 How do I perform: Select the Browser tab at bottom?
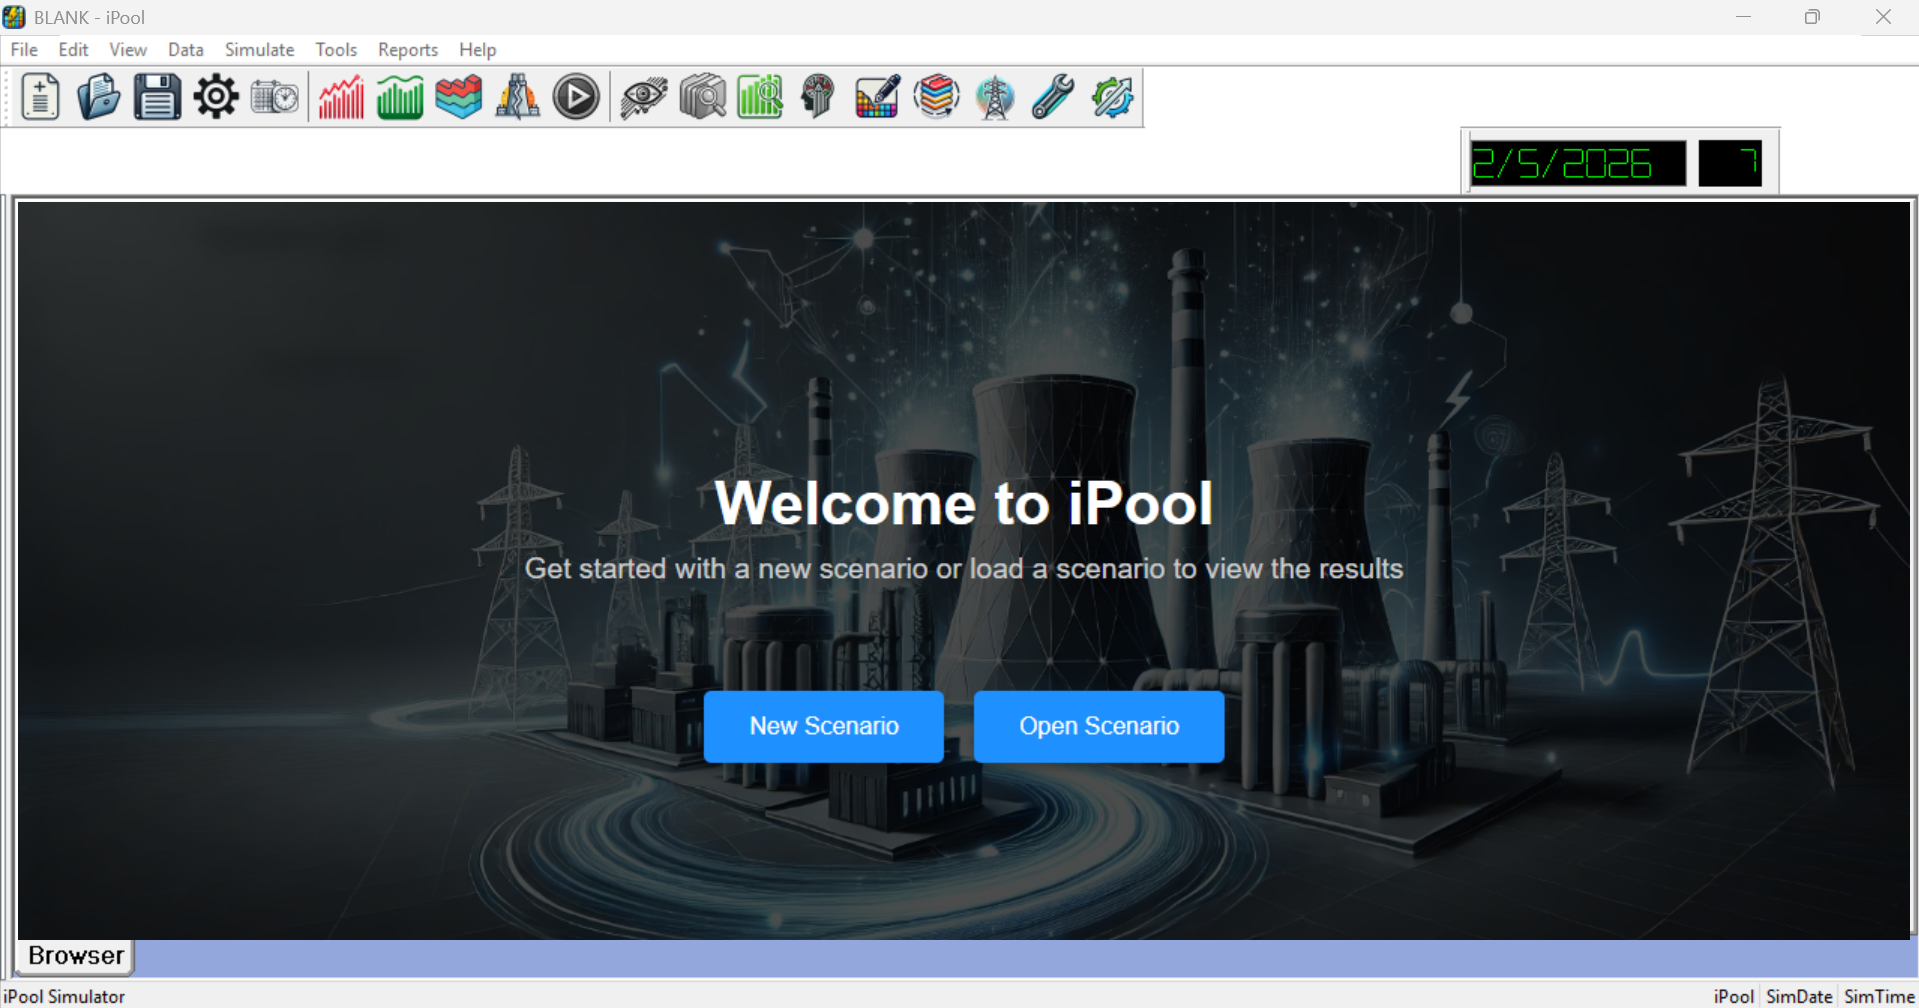pos(76,956)
